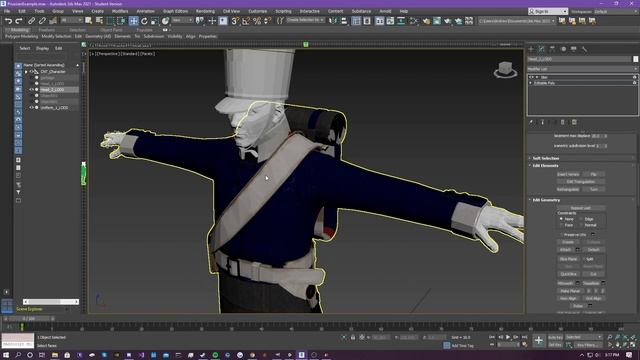This screenshot has height=360, width=640.
Task: Click the Edit Triangulation button
Action: pyautogui.click(x=581, y=182)
